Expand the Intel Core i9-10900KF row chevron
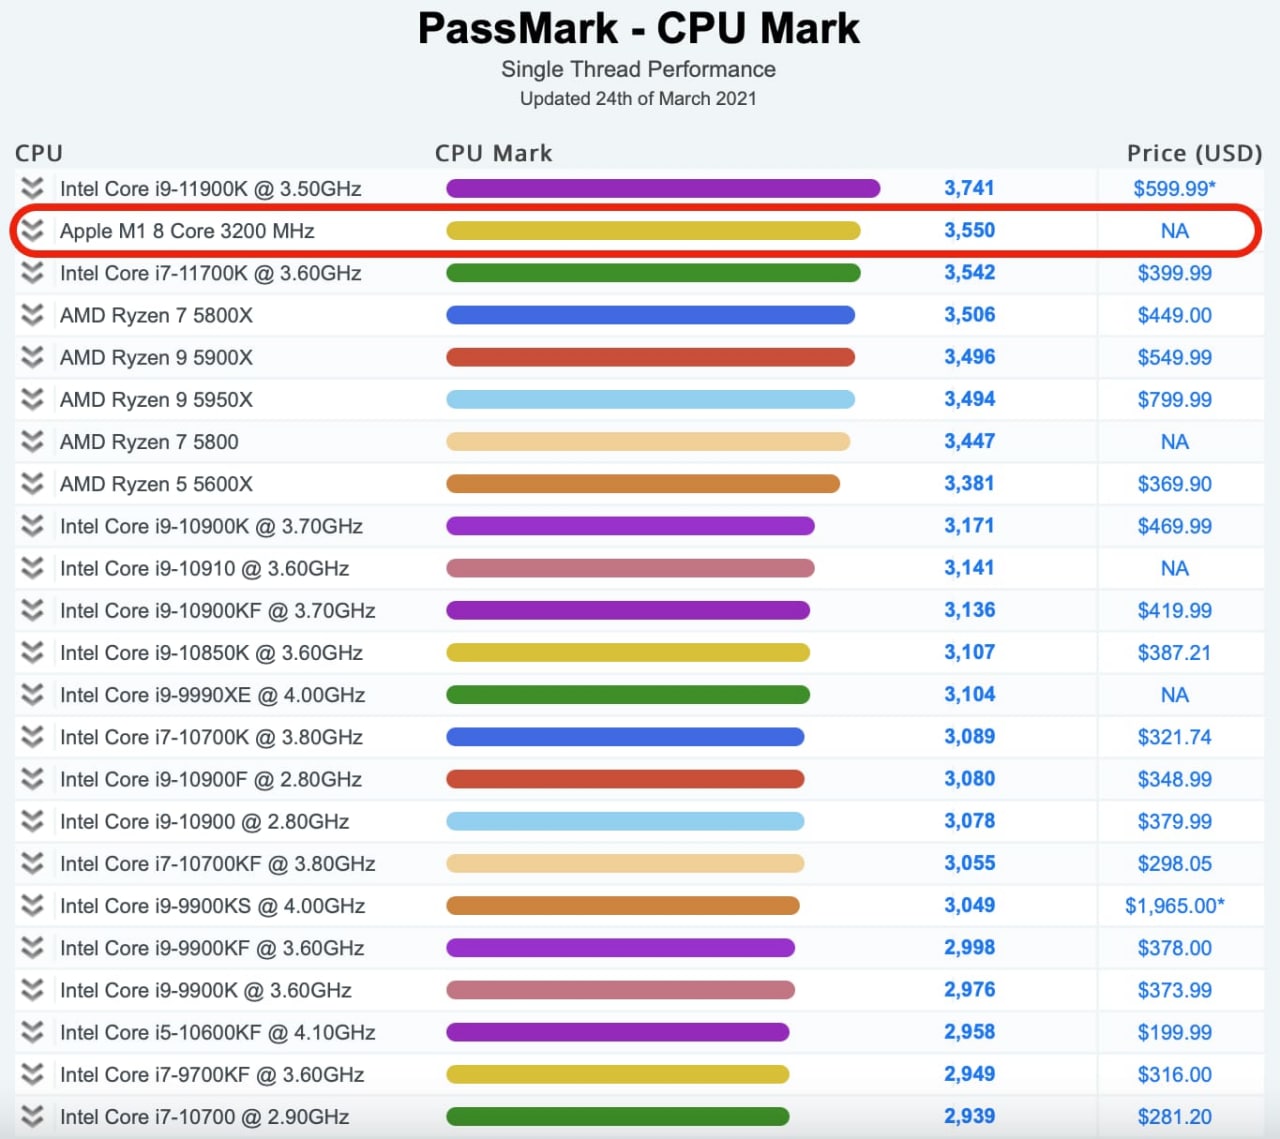Screen dimensions: 1280x1139 point(33,610)
